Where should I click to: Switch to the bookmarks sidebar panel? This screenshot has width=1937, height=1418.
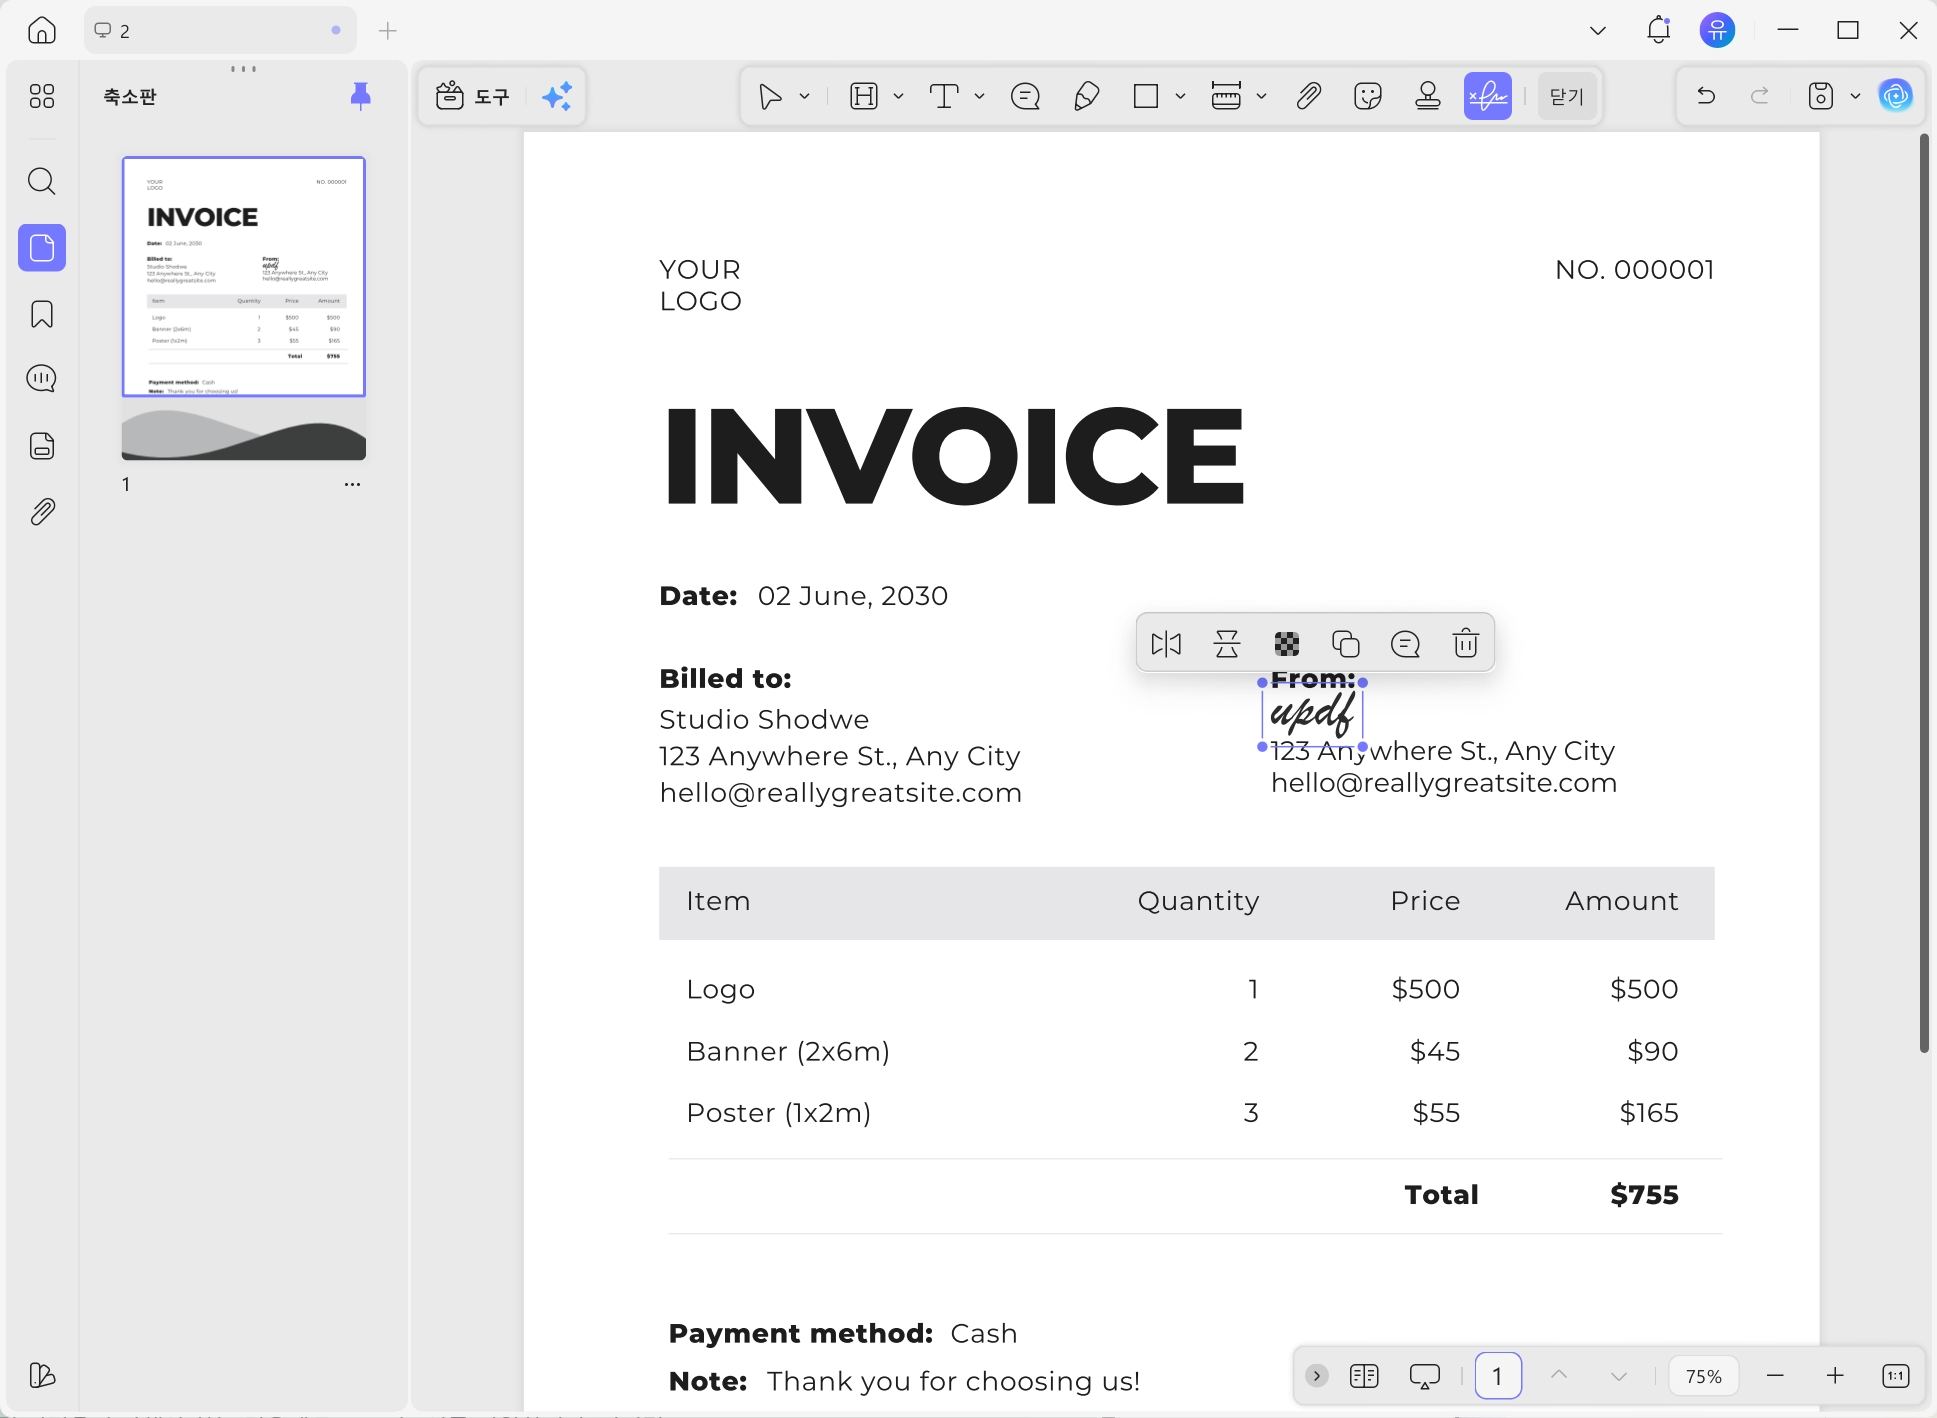[x=42, y=314]
